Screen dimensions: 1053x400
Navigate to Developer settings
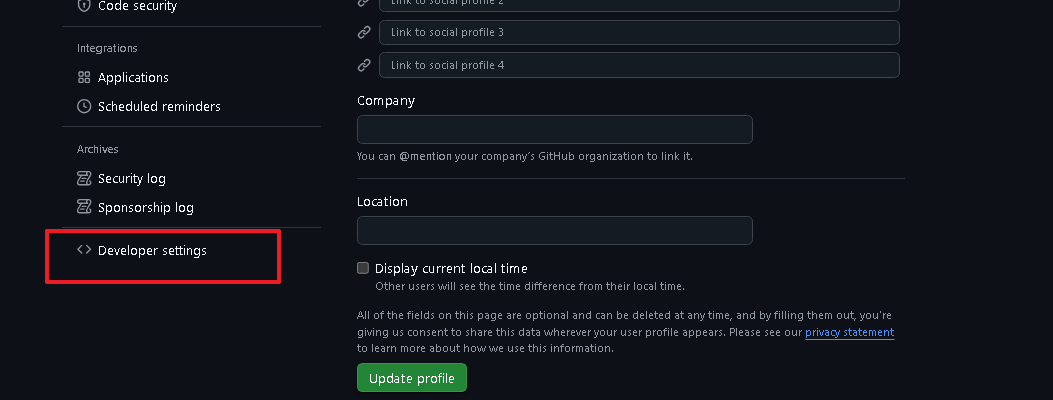tap(152, 250)
